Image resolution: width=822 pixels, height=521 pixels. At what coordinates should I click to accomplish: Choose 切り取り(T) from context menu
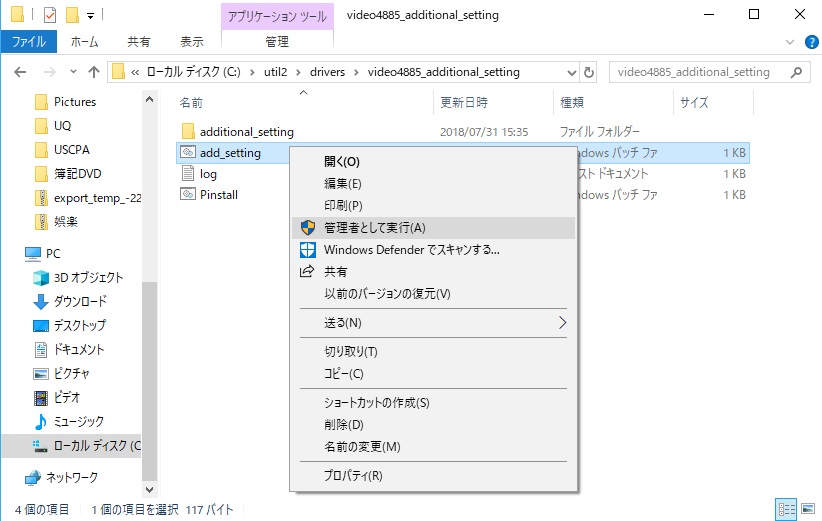(433, 352)
